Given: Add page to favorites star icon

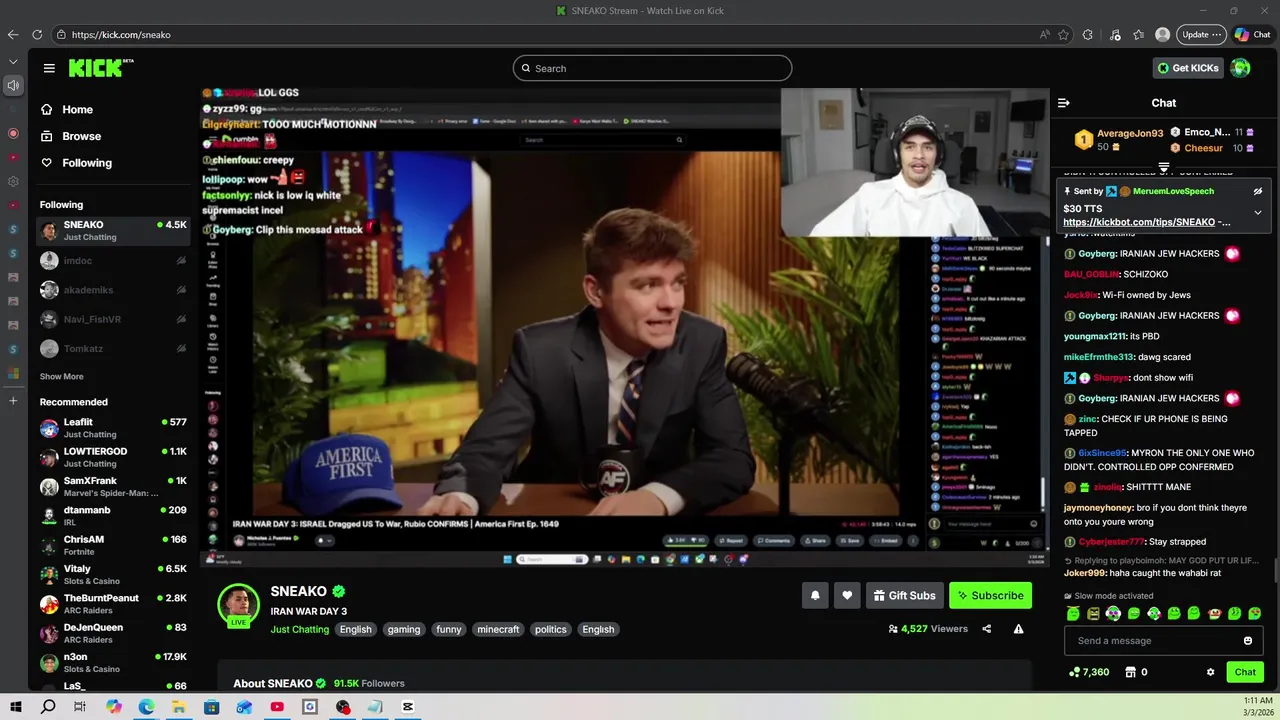Looking at the screenshot, I should 1063,34.
